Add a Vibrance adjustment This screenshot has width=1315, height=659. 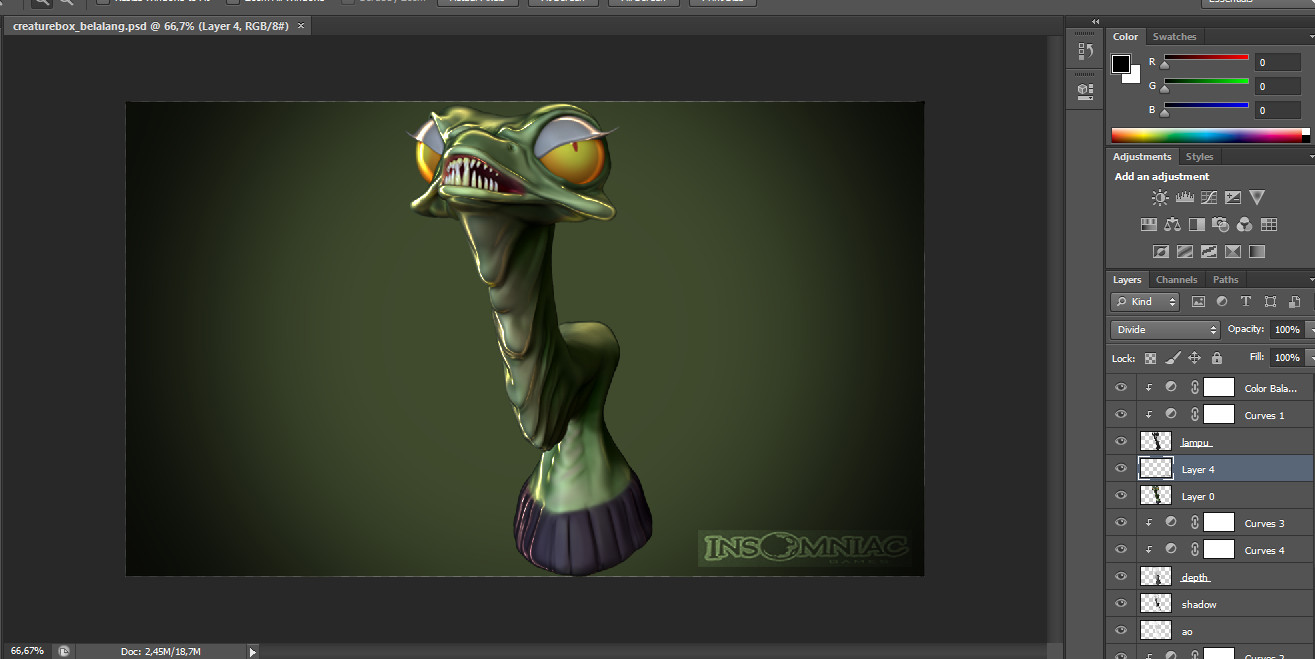click(1257, 198)
